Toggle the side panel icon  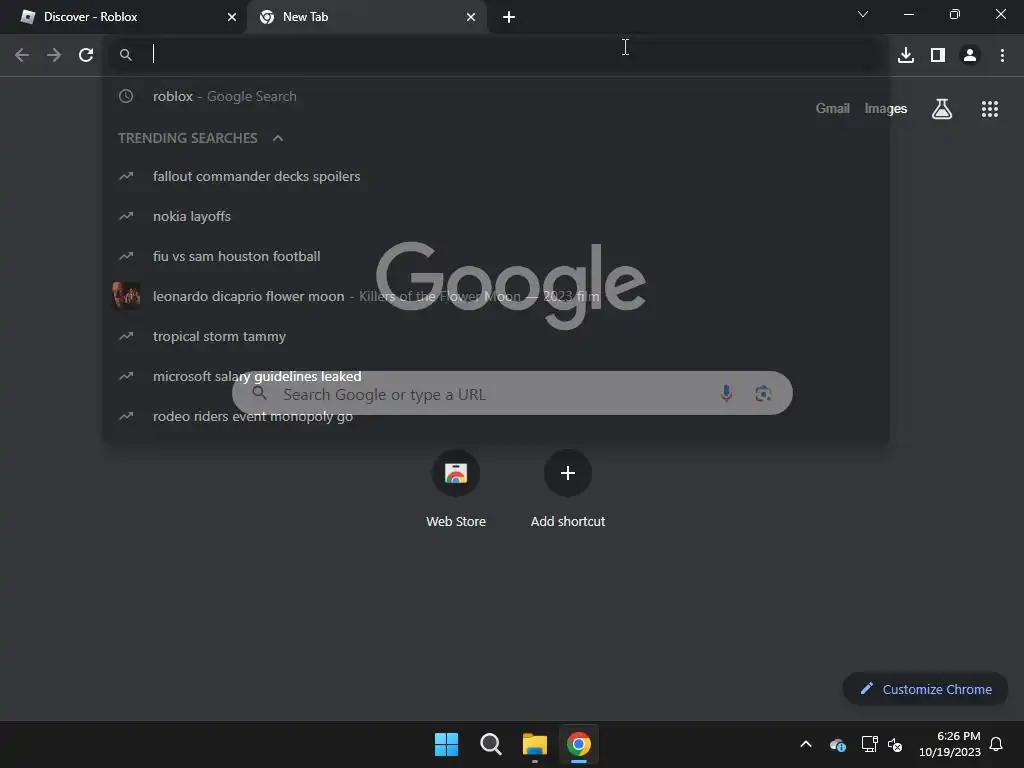click(938, 55)
